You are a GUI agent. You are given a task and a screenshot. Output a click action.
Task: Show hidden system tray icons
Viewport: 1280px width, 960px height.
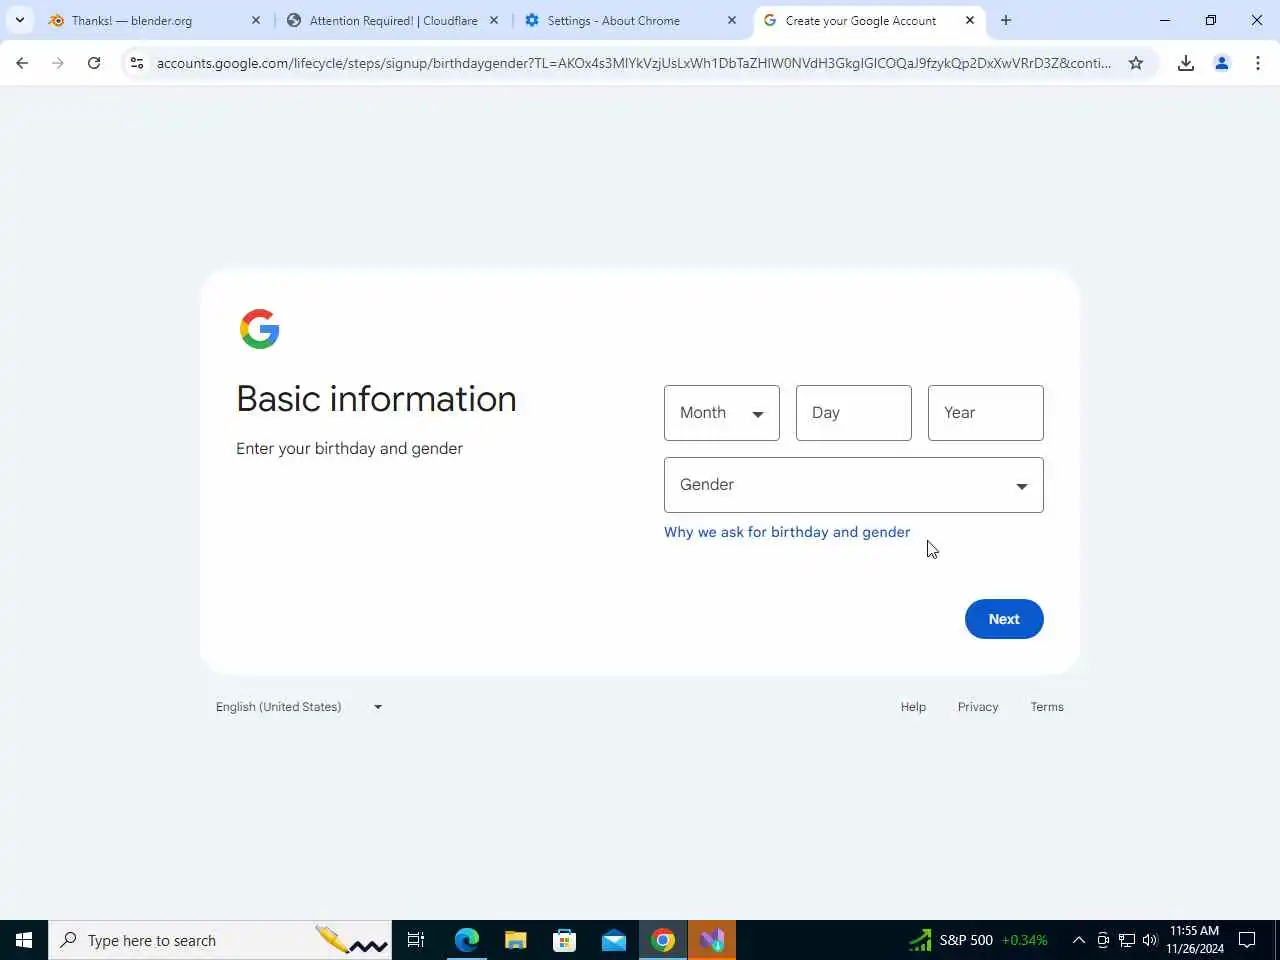coord(1079,940)
